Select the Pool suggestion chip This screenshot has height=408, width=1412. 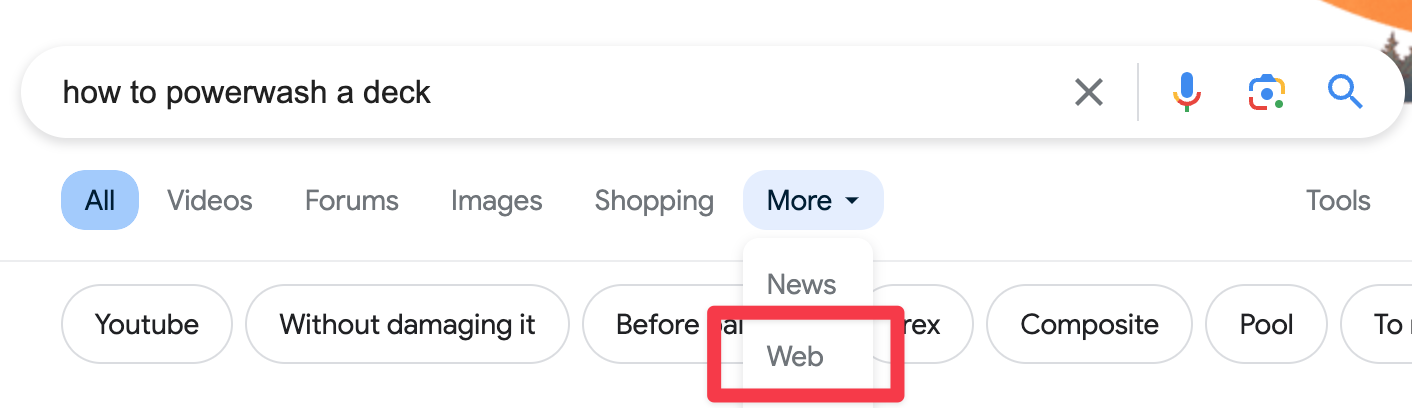[1266, 325]
